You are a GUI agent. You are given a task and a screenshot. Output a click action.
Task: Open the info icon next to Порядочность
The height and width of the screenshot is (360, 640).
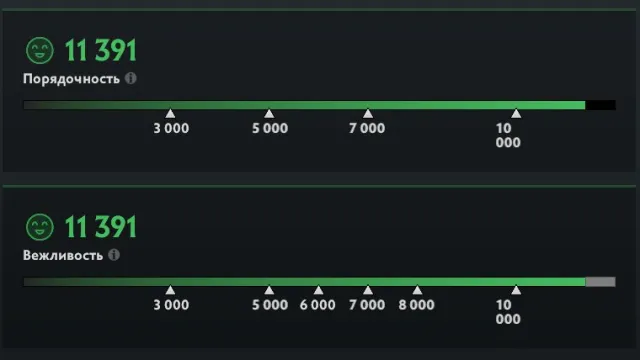pyautogui.click(x=131, y=78)
